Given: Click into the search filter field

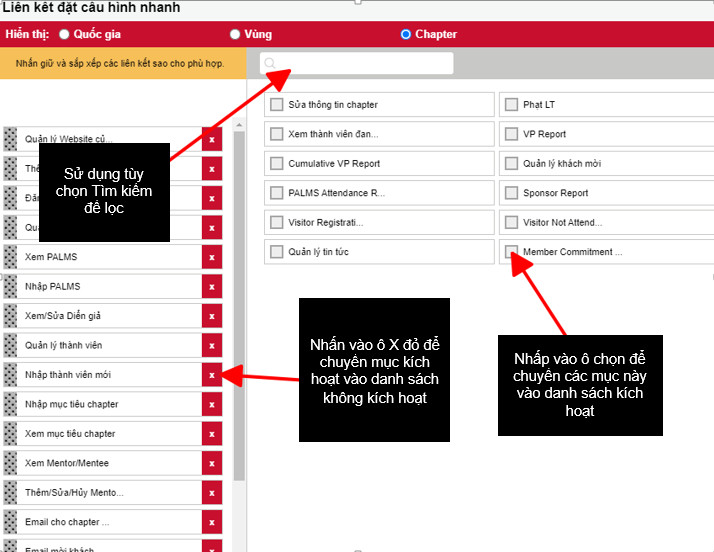Looking at the screenshot, I should 360,63.
